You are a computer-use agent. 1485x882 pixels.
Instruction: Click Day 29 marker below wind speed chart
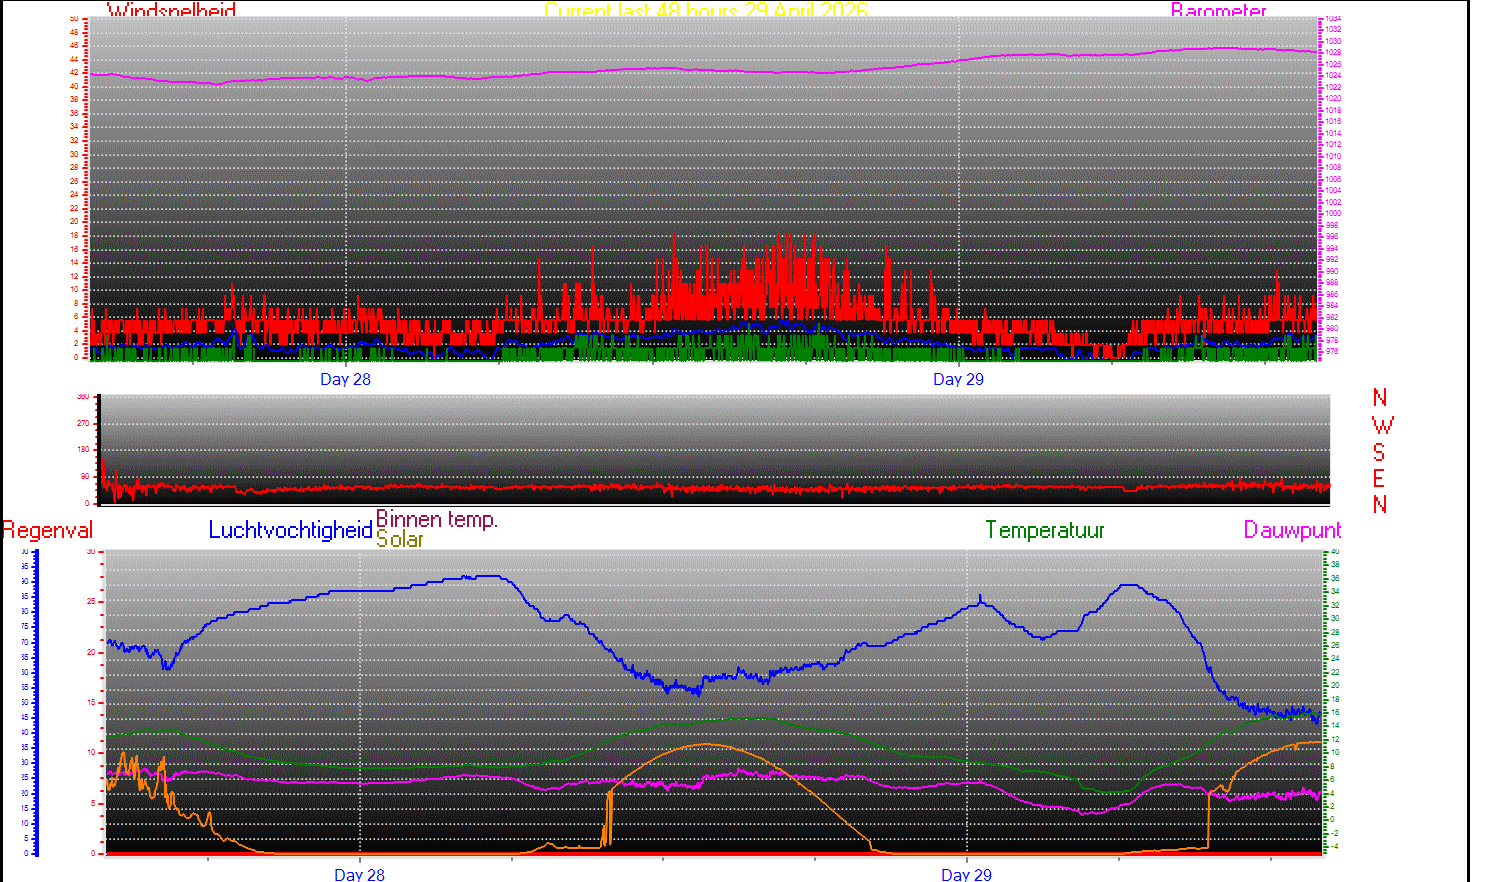958,379
